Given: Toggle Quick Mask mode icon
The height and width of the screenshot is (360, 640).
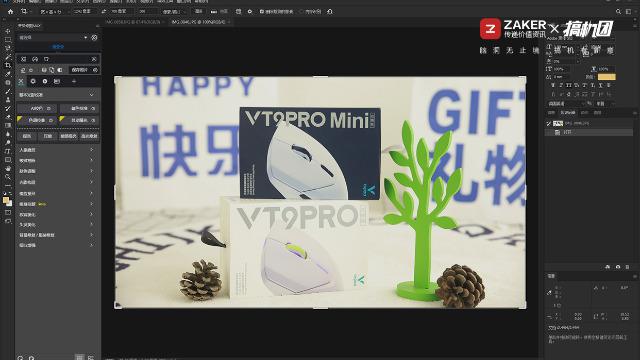Looking at the screenshot, I should point(8,213).
